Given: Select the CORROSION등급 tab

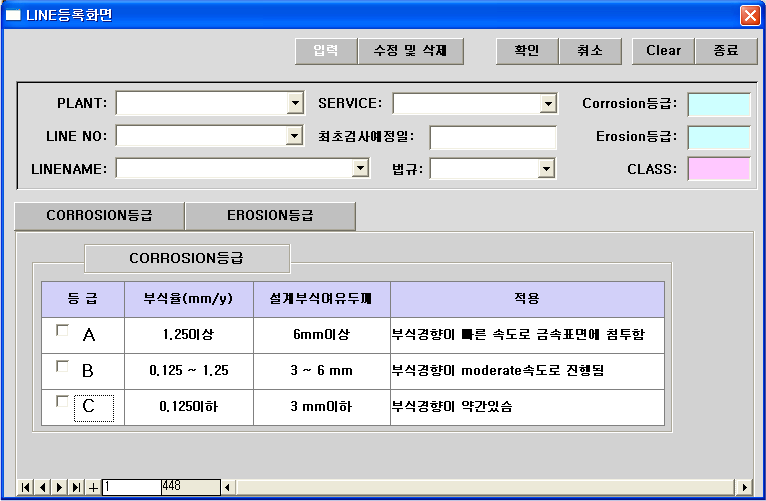Looking at the screenshot, I should pos(99,216).
